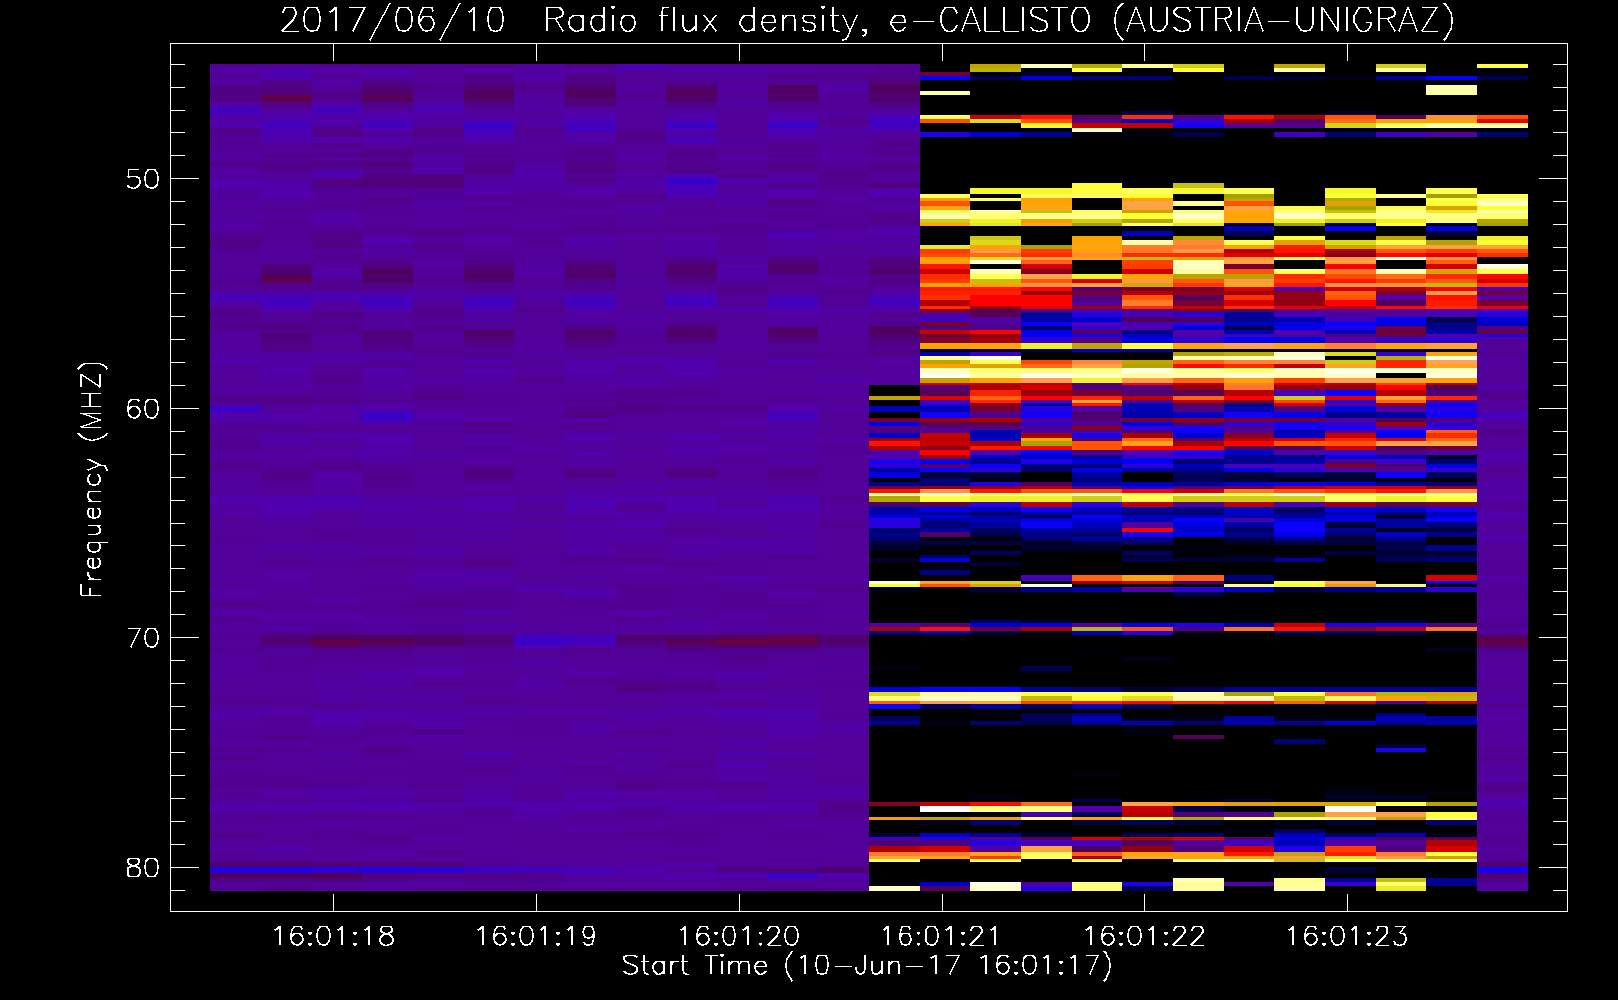Click the 70 frequency tick label
The width and height of the screenshot is (1618, 1000).
[143, 638]
